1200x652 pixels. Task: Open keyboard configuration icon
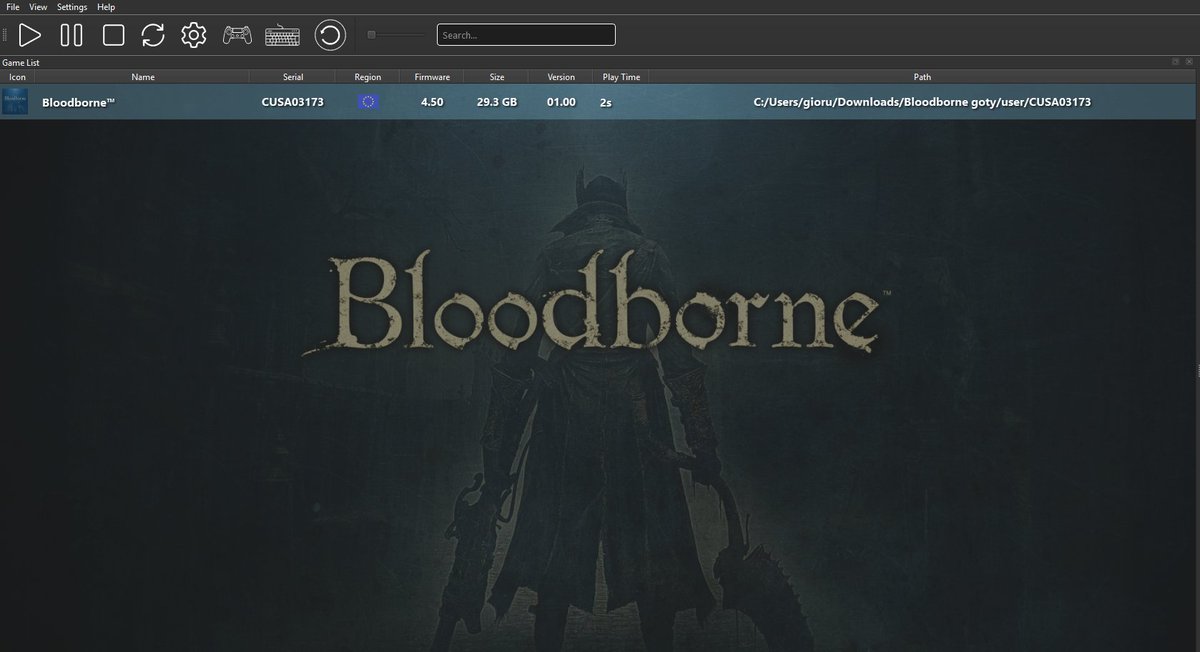(x=283, y=36)
